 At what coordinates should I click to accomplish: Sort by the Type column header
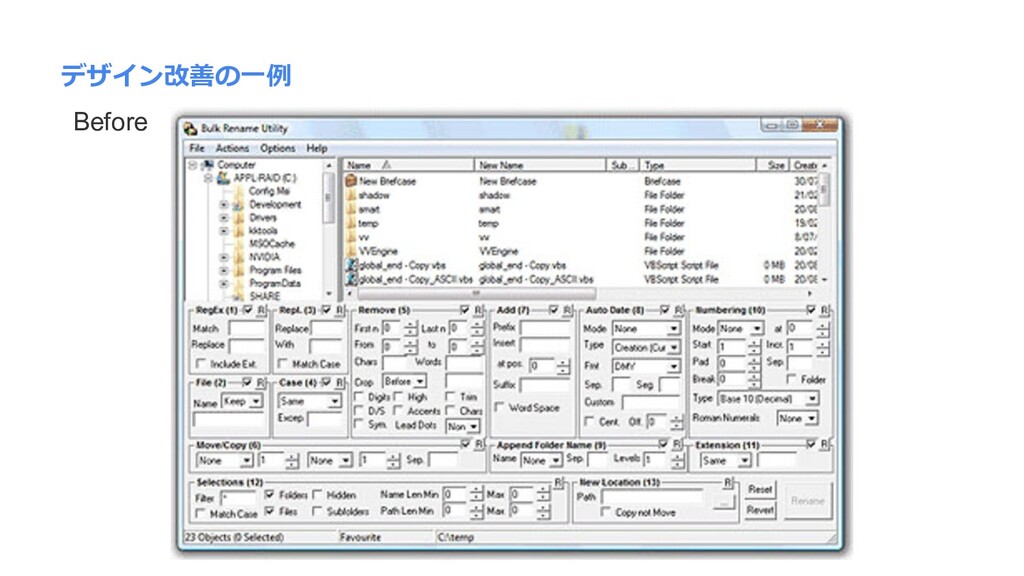point(697,165)
